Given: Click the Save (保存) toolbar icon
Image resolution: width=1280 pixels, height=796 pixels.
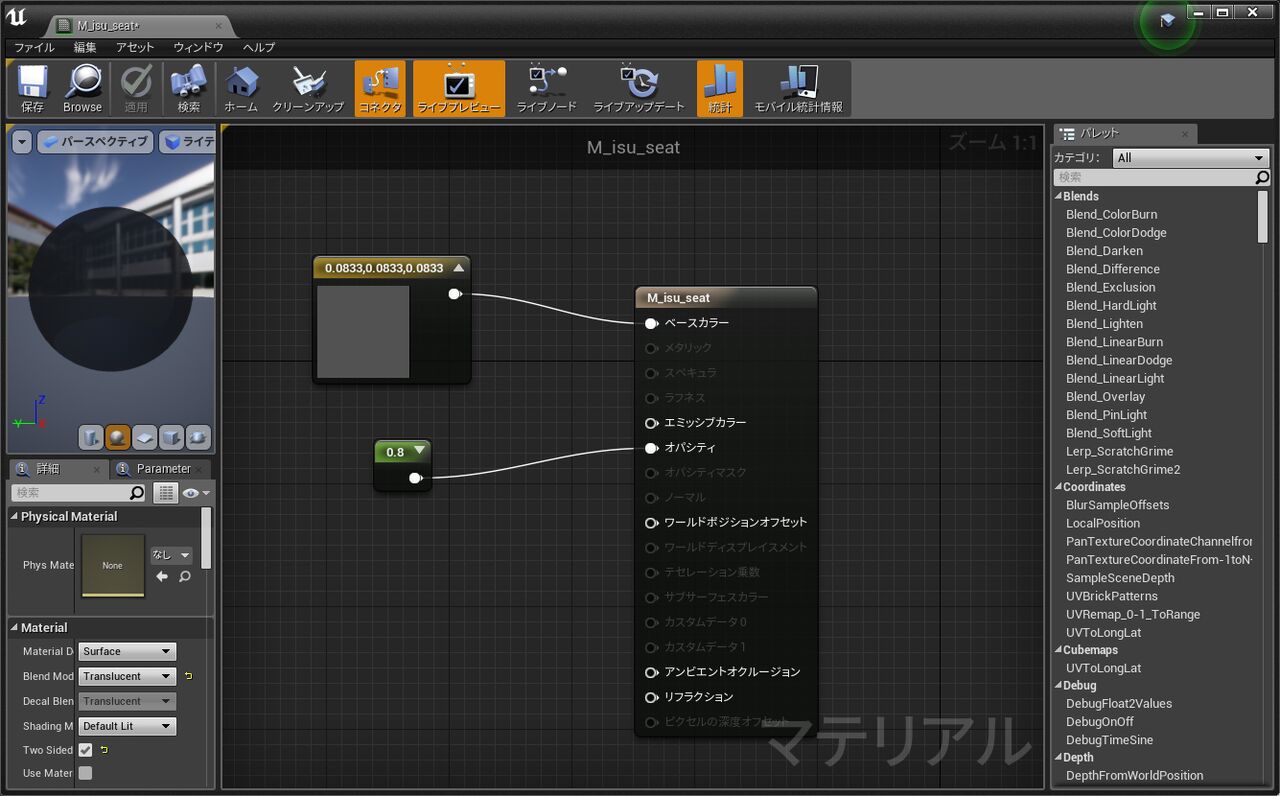Looking at the screenshot, I should coord(32,88).
